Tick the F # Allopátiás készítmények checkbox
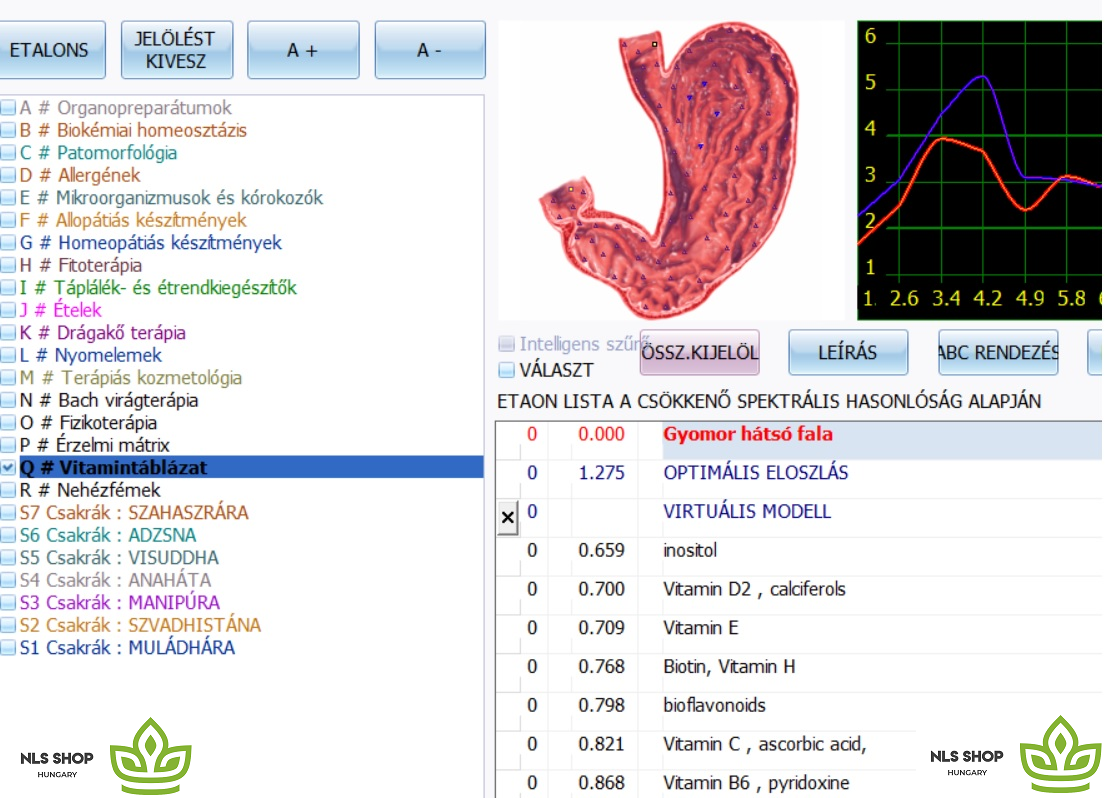The width and height of the screenshot is (1106, 798). point(8,221)
